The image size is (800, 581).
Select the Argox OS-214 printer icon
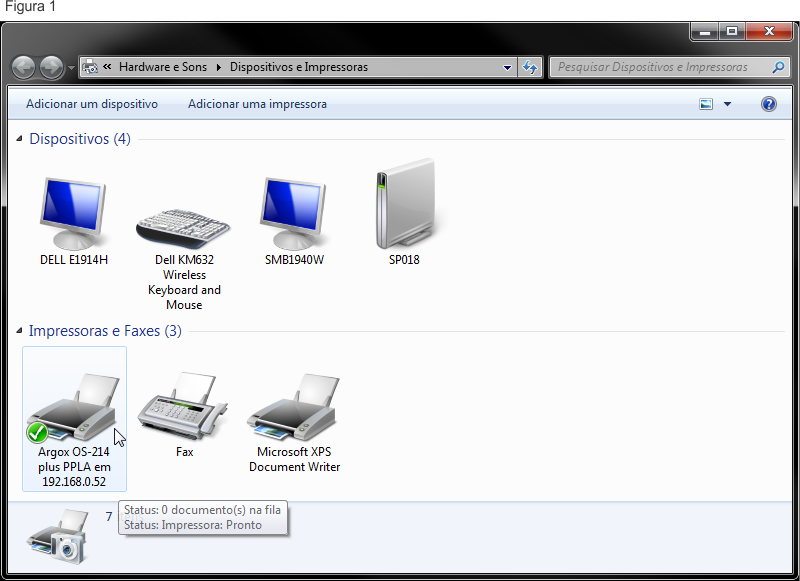73,408
